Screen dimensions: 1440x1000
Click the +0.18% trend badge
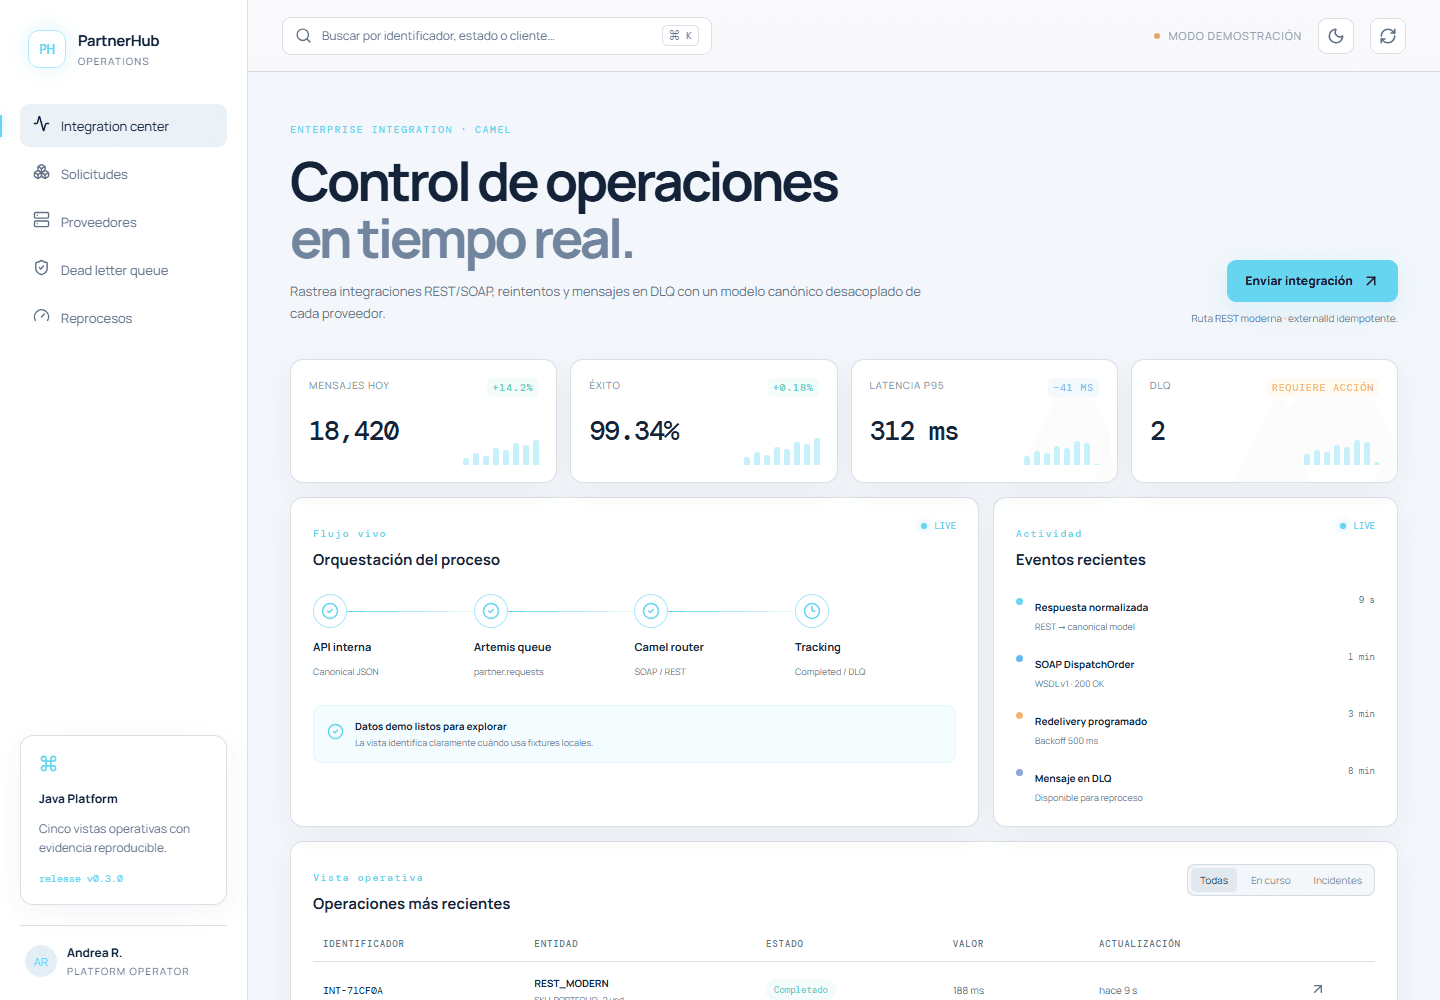(x=793, y=388)
